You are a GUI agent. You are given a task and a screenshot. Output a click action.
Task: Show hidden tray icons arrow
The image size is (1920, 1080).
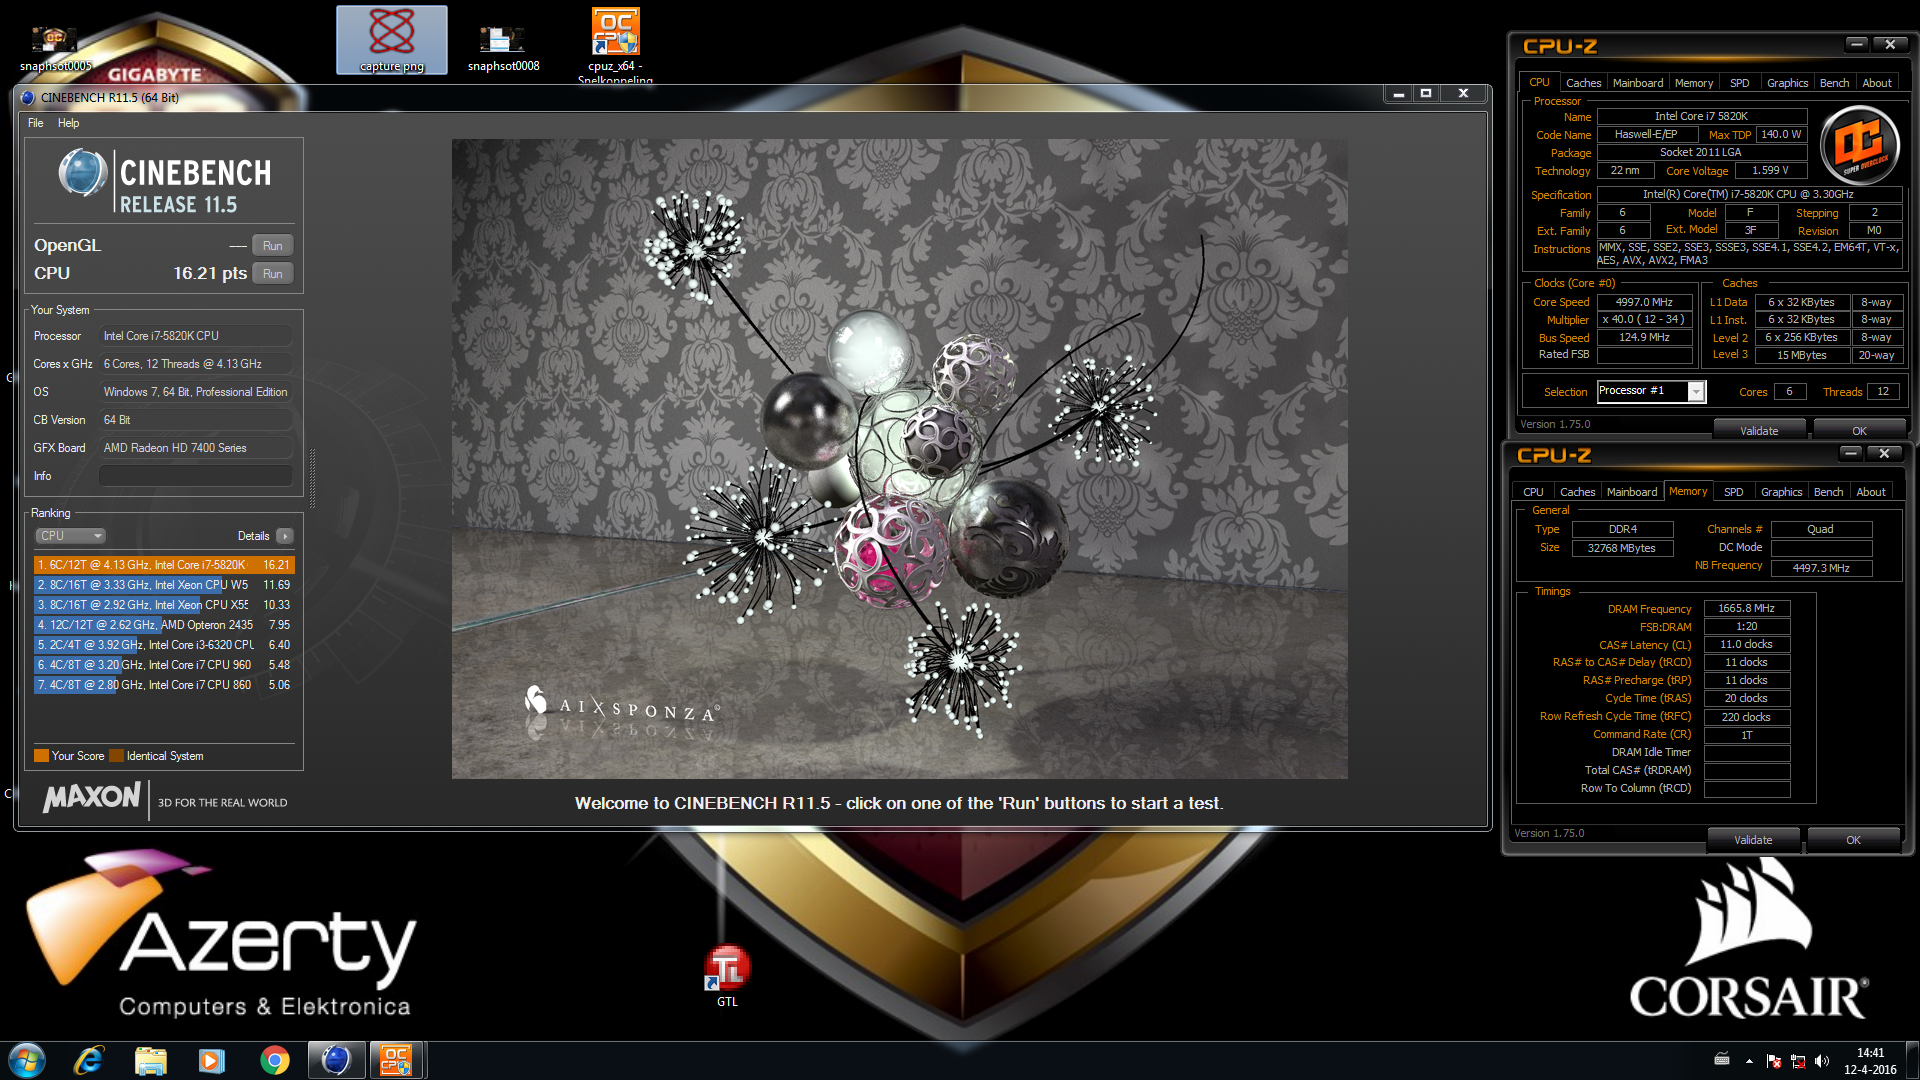1749,1061
